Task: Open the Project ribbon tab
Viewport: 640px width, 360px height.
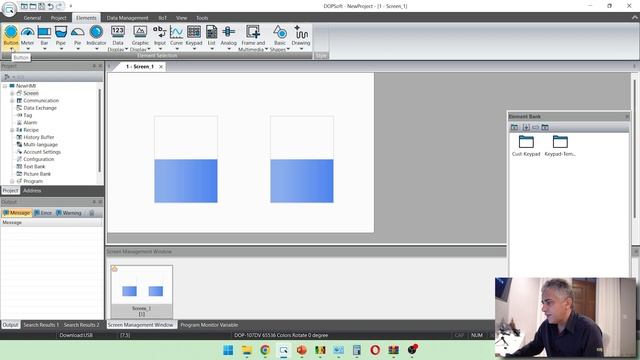Action: [58, 18]
